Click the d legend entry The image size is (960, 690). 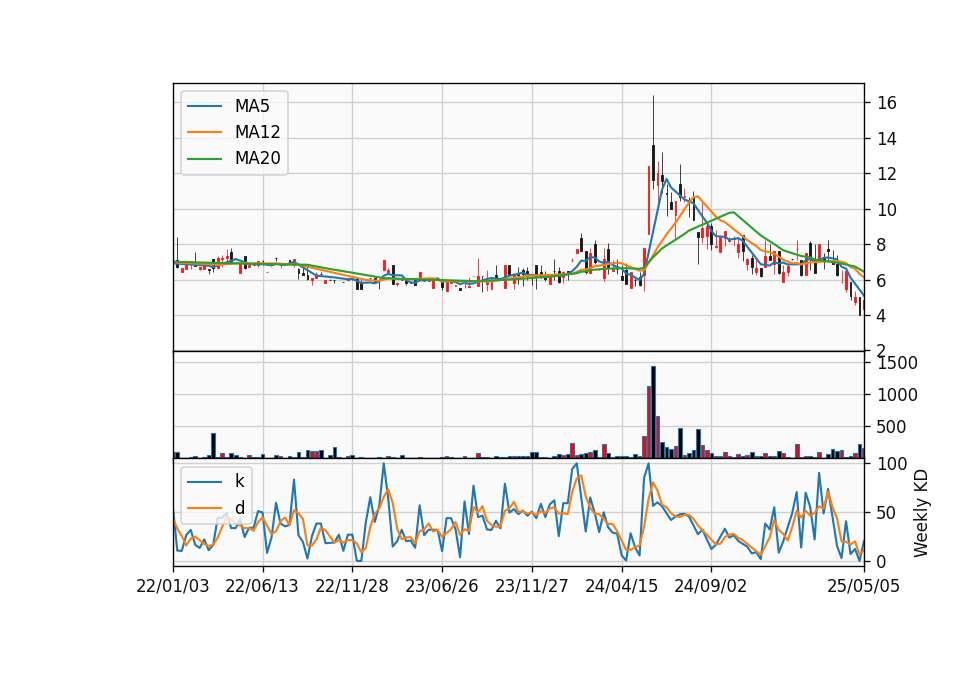pos(240,508)
